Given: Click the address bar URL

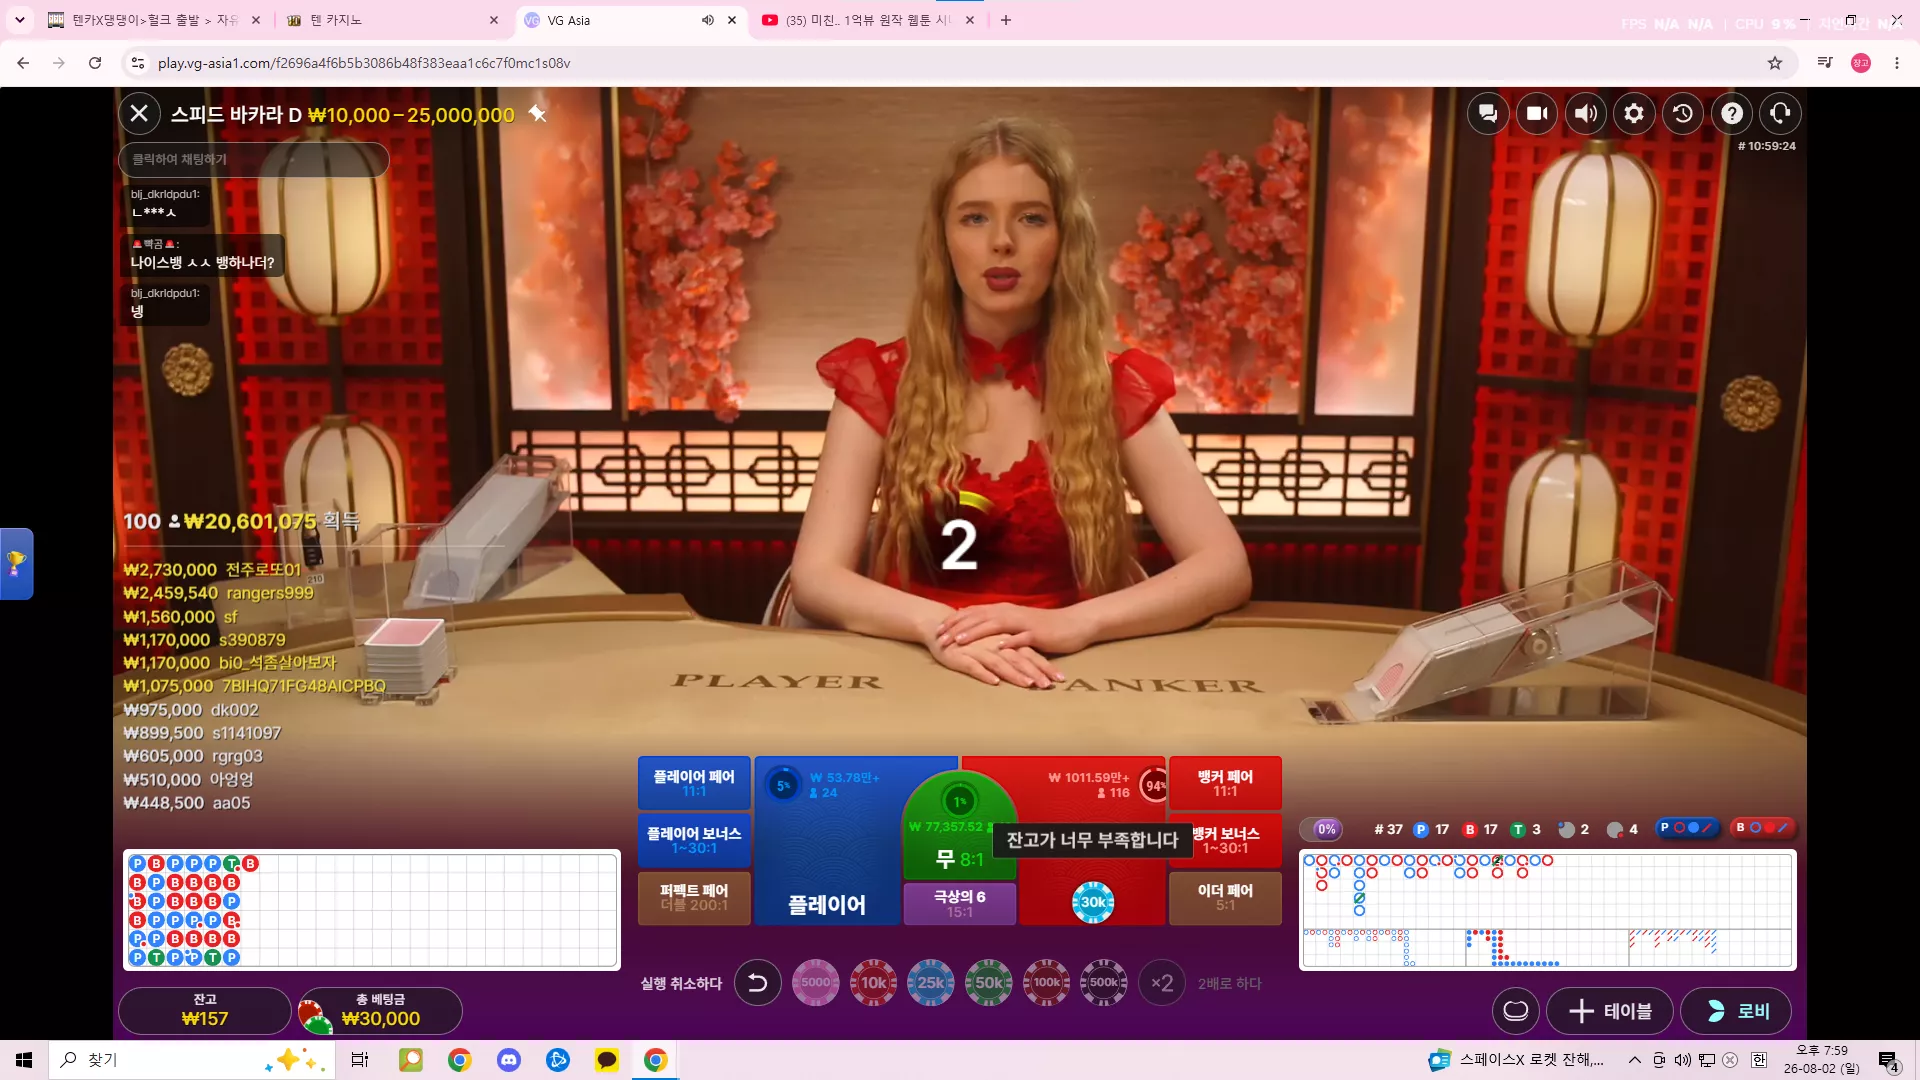Looking at the screenshot, I should coord(364,63).
